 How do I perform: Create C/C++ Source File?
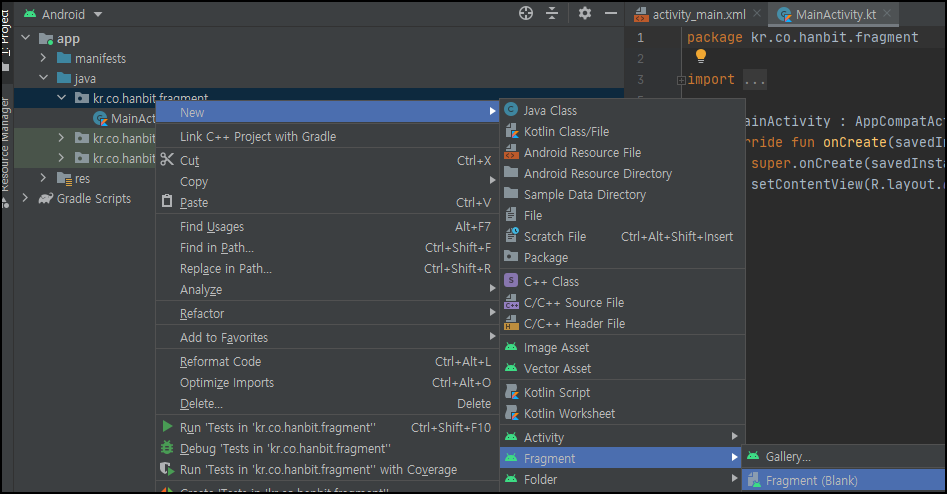[x=622, y=303]
